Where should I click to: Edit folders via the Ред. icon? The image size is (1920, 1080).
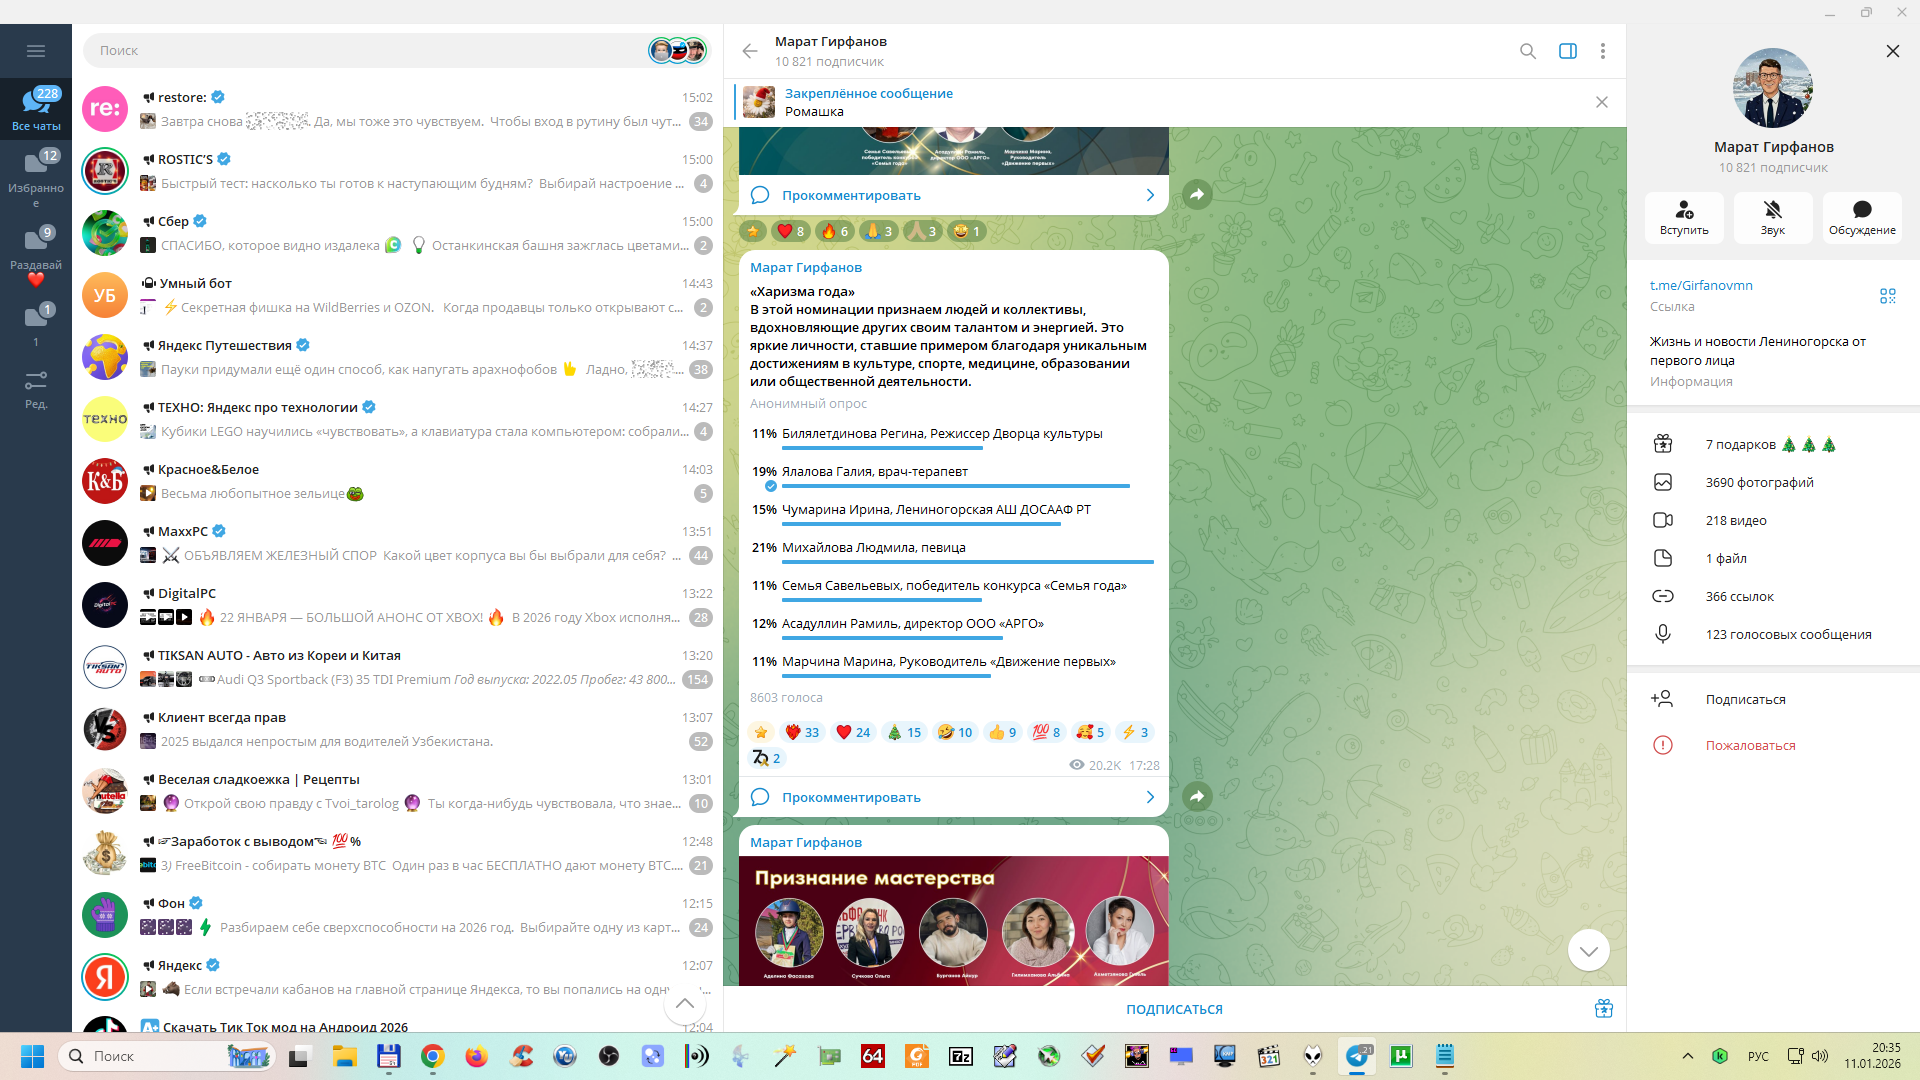pos(36,389)
